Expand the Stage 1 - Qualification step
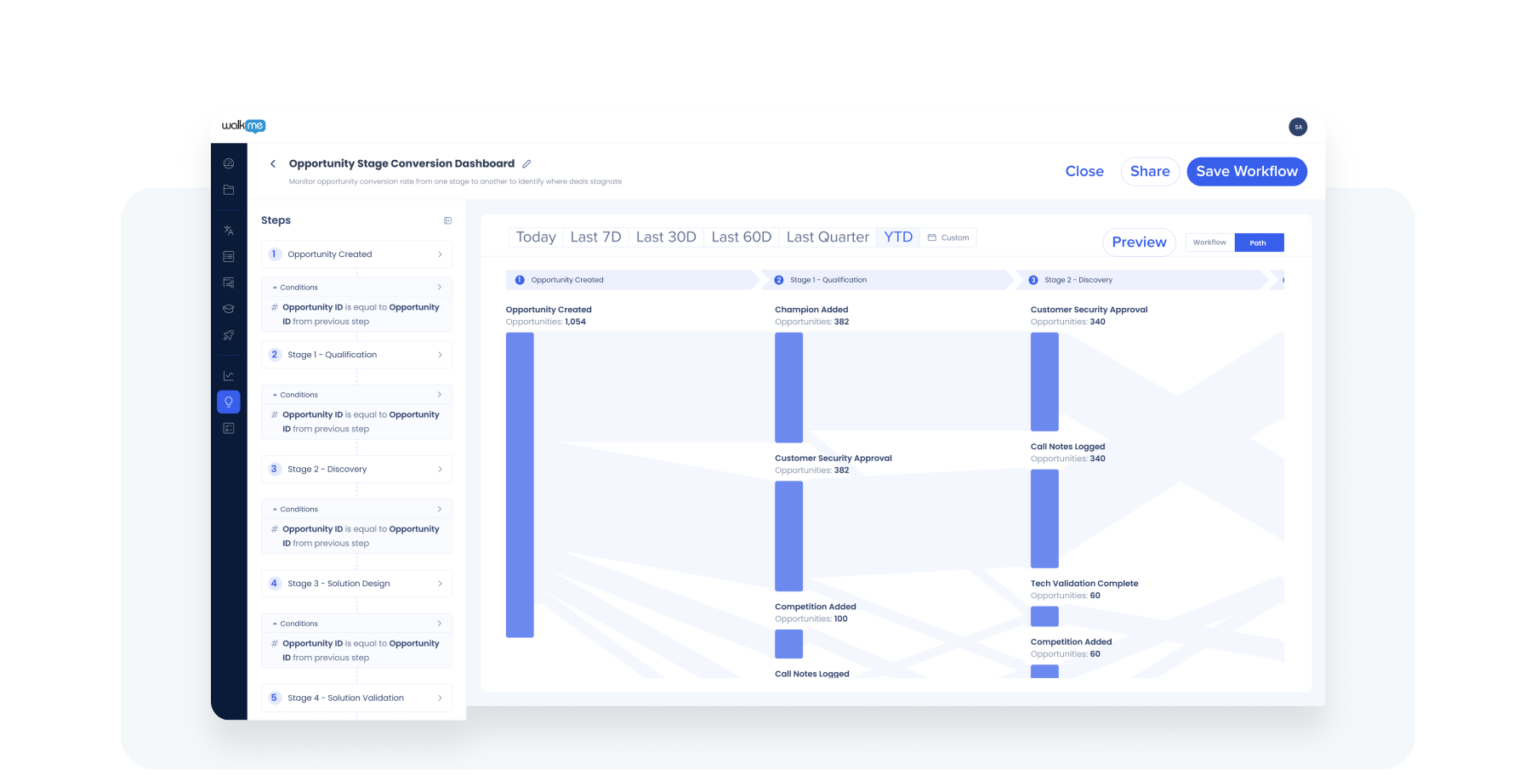 (x=356, y=354)
